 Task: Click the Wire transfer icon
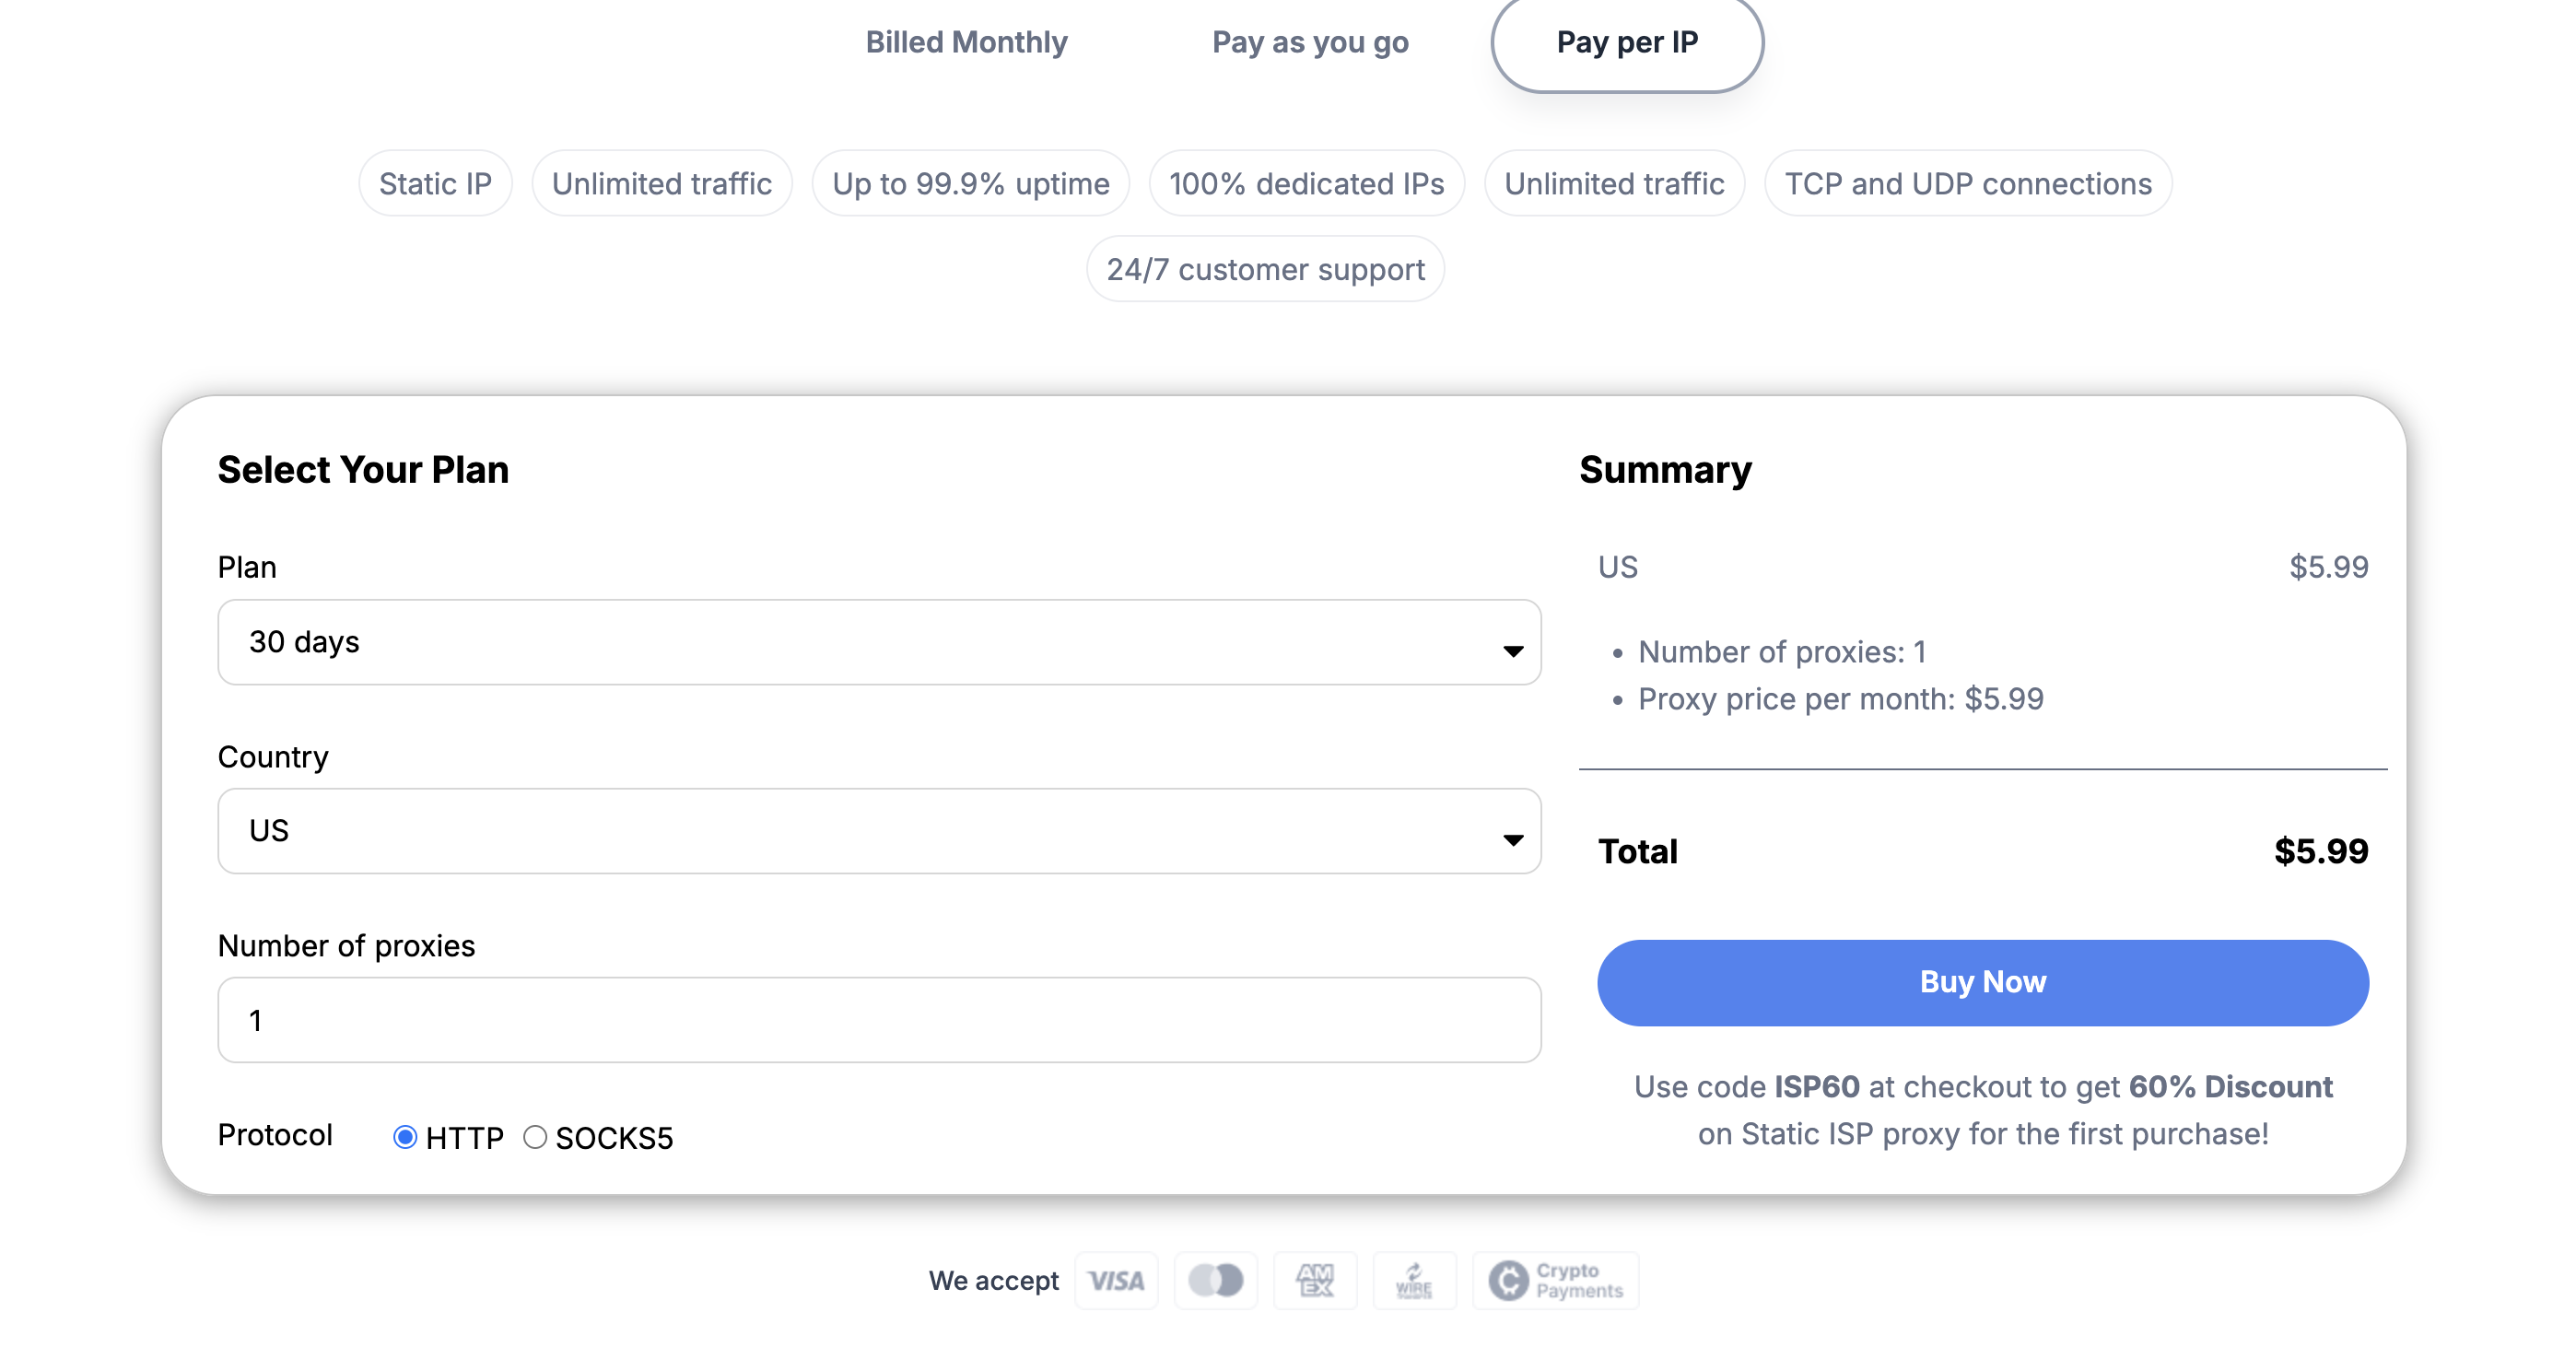[x=1414, y=1280]
